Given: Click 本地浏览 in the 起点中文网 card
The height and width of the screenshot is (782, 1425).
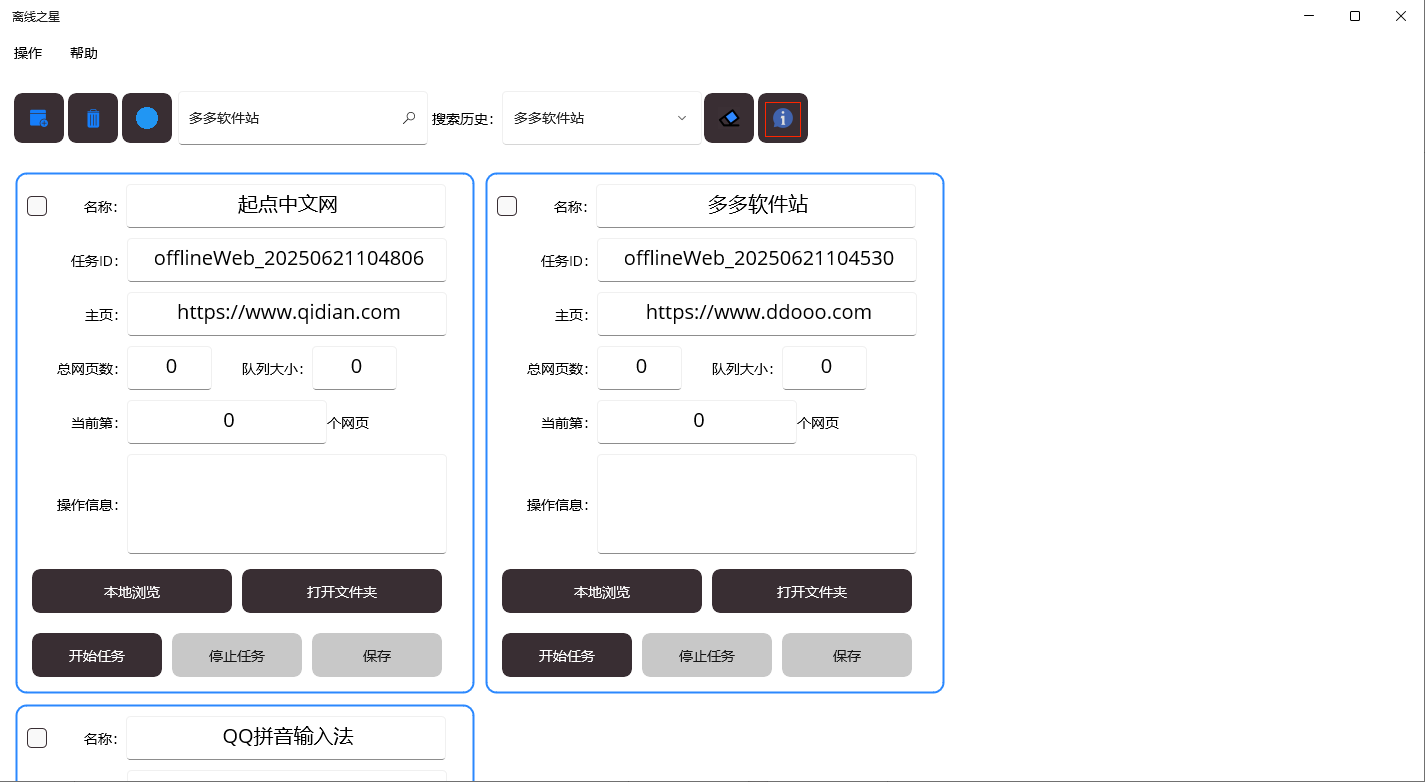Looking at the screenshot, I should [132, 591].
